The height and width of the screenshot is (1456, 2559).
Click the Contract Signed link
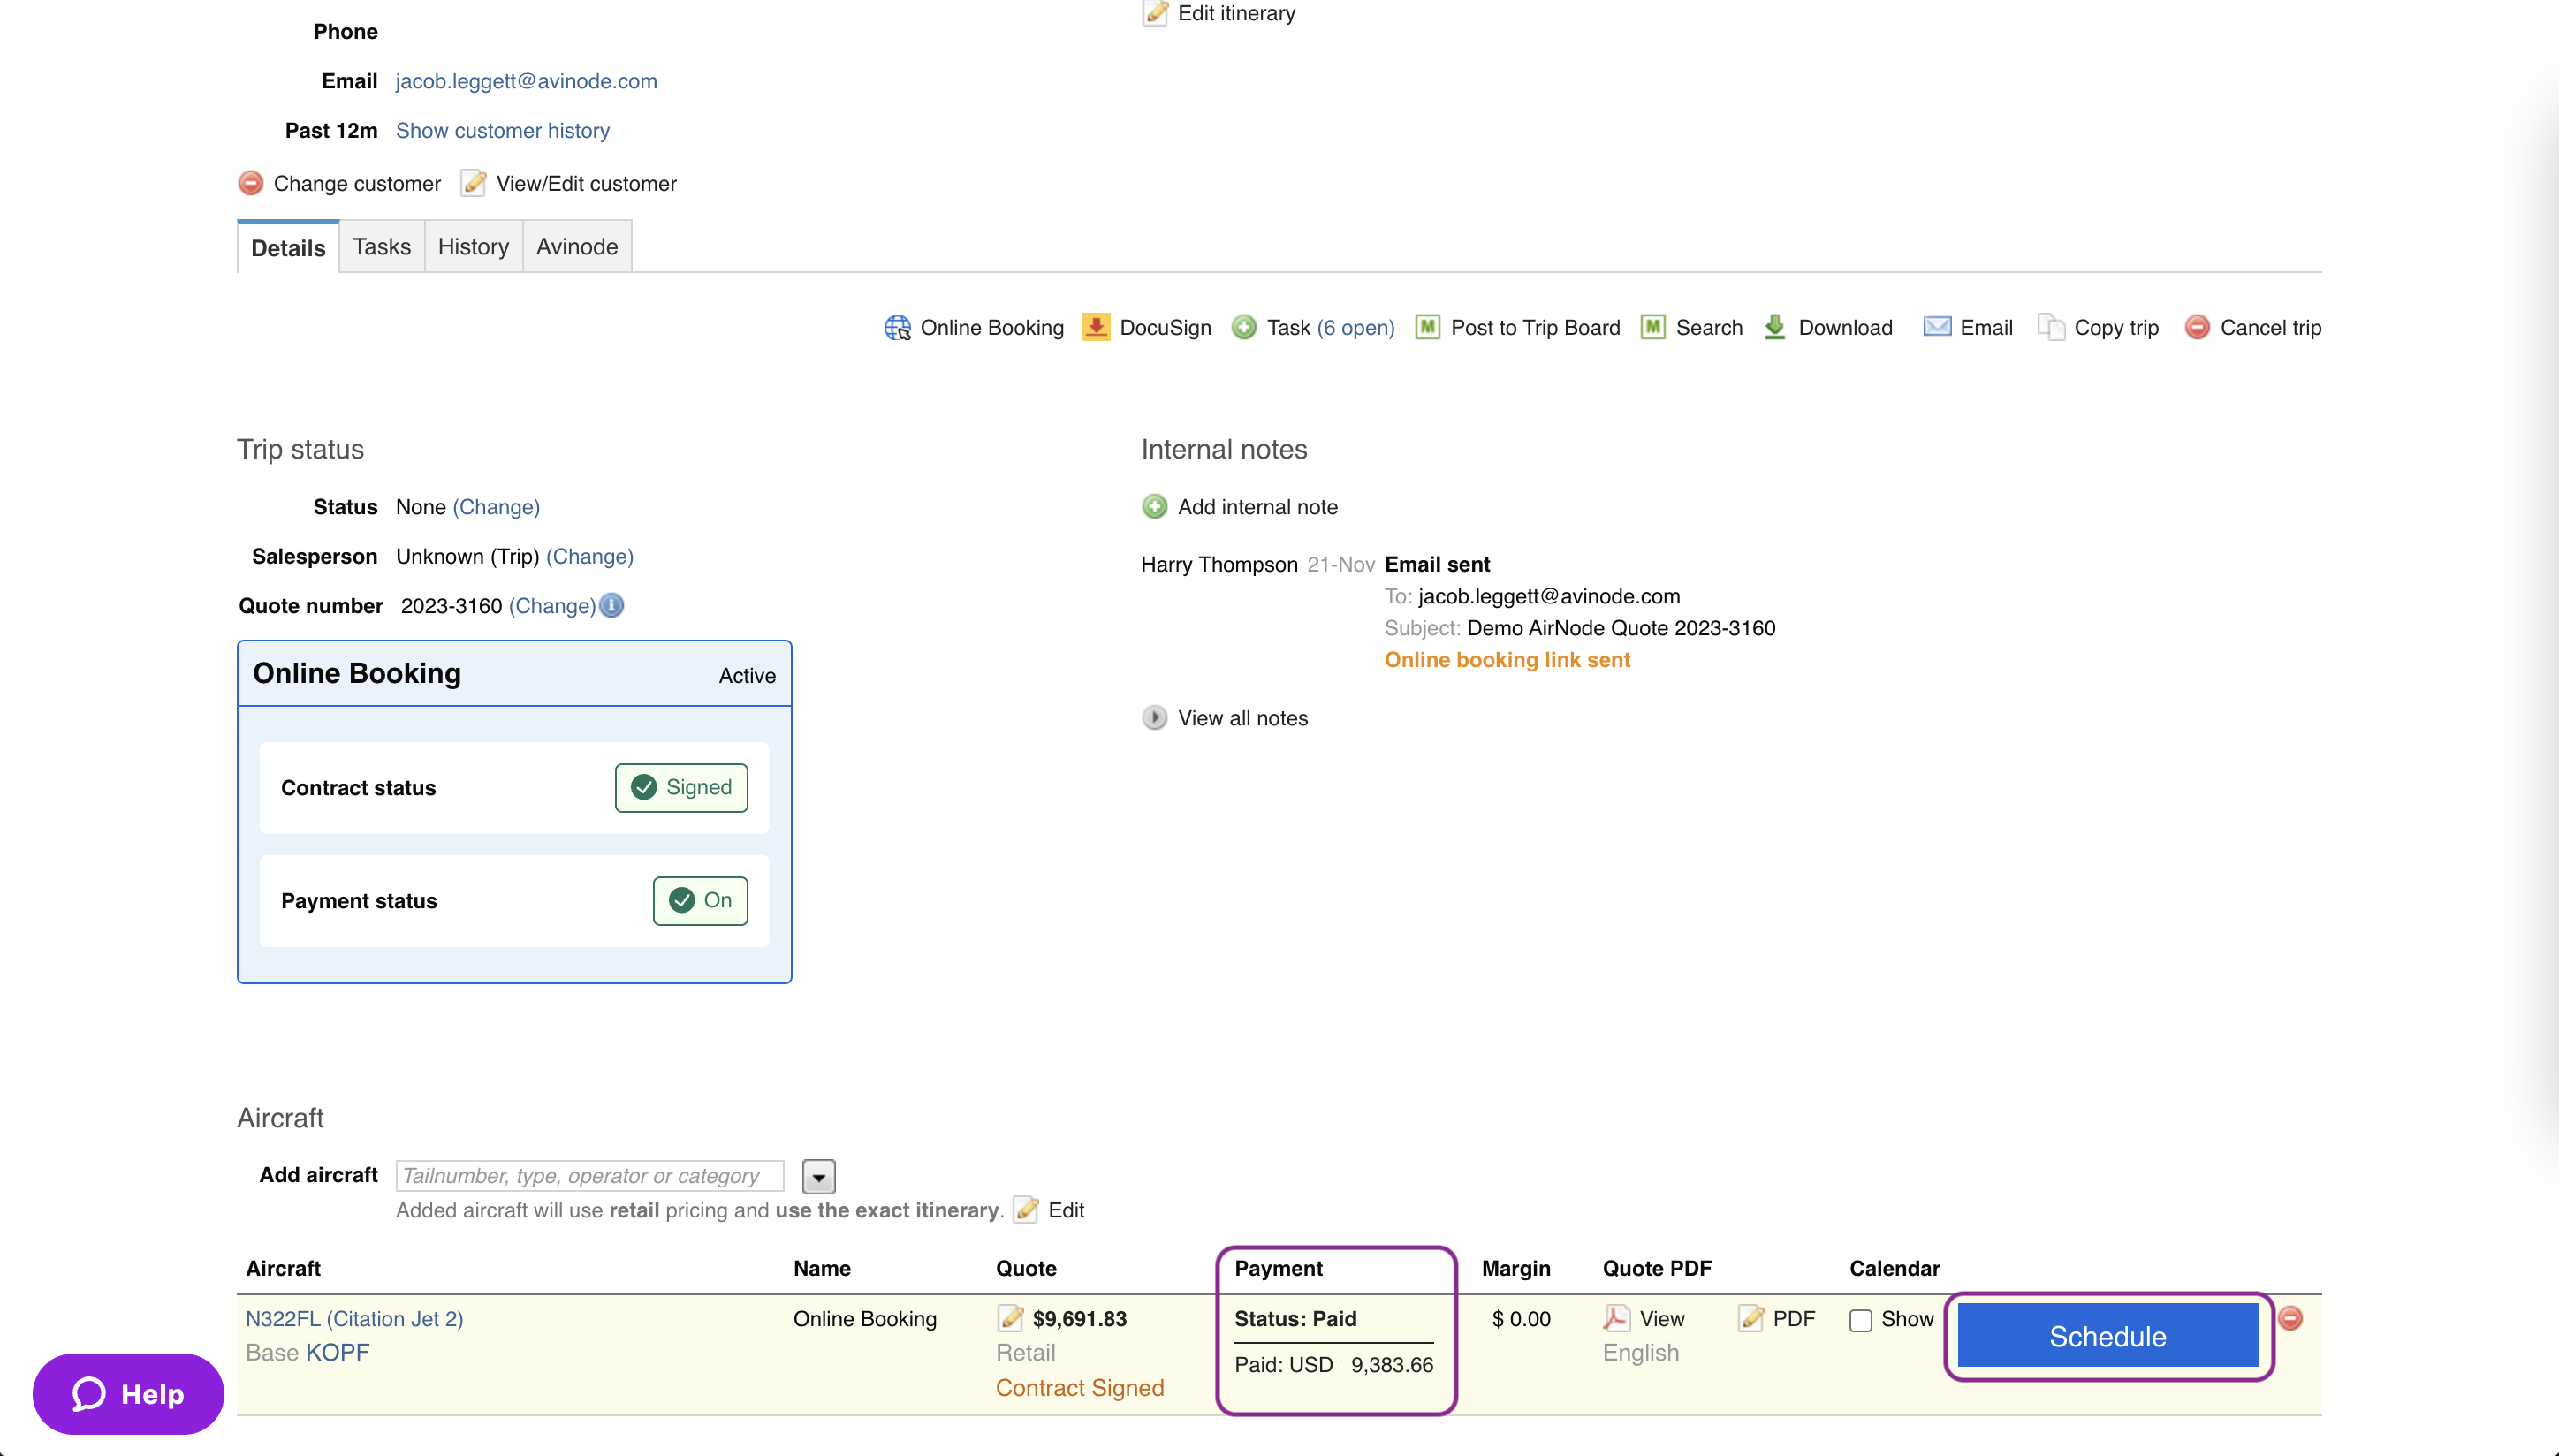(x=1080, y=1388)
